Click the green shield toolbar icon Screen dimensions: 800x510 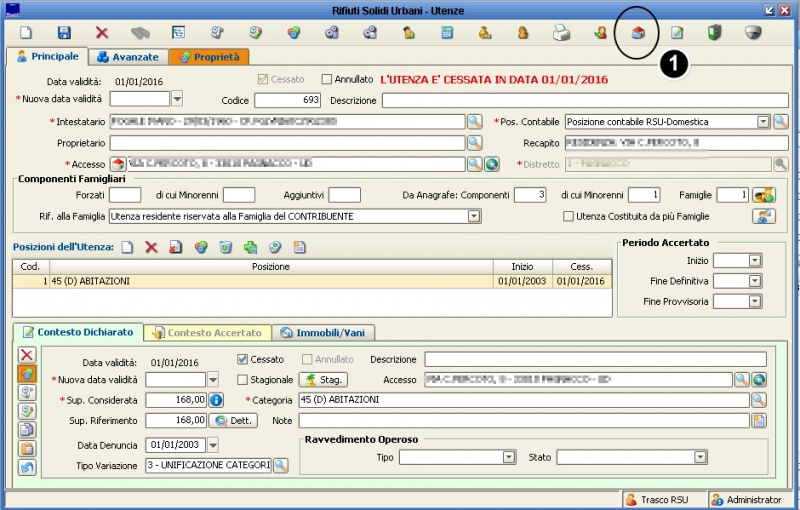coord(714,33)
